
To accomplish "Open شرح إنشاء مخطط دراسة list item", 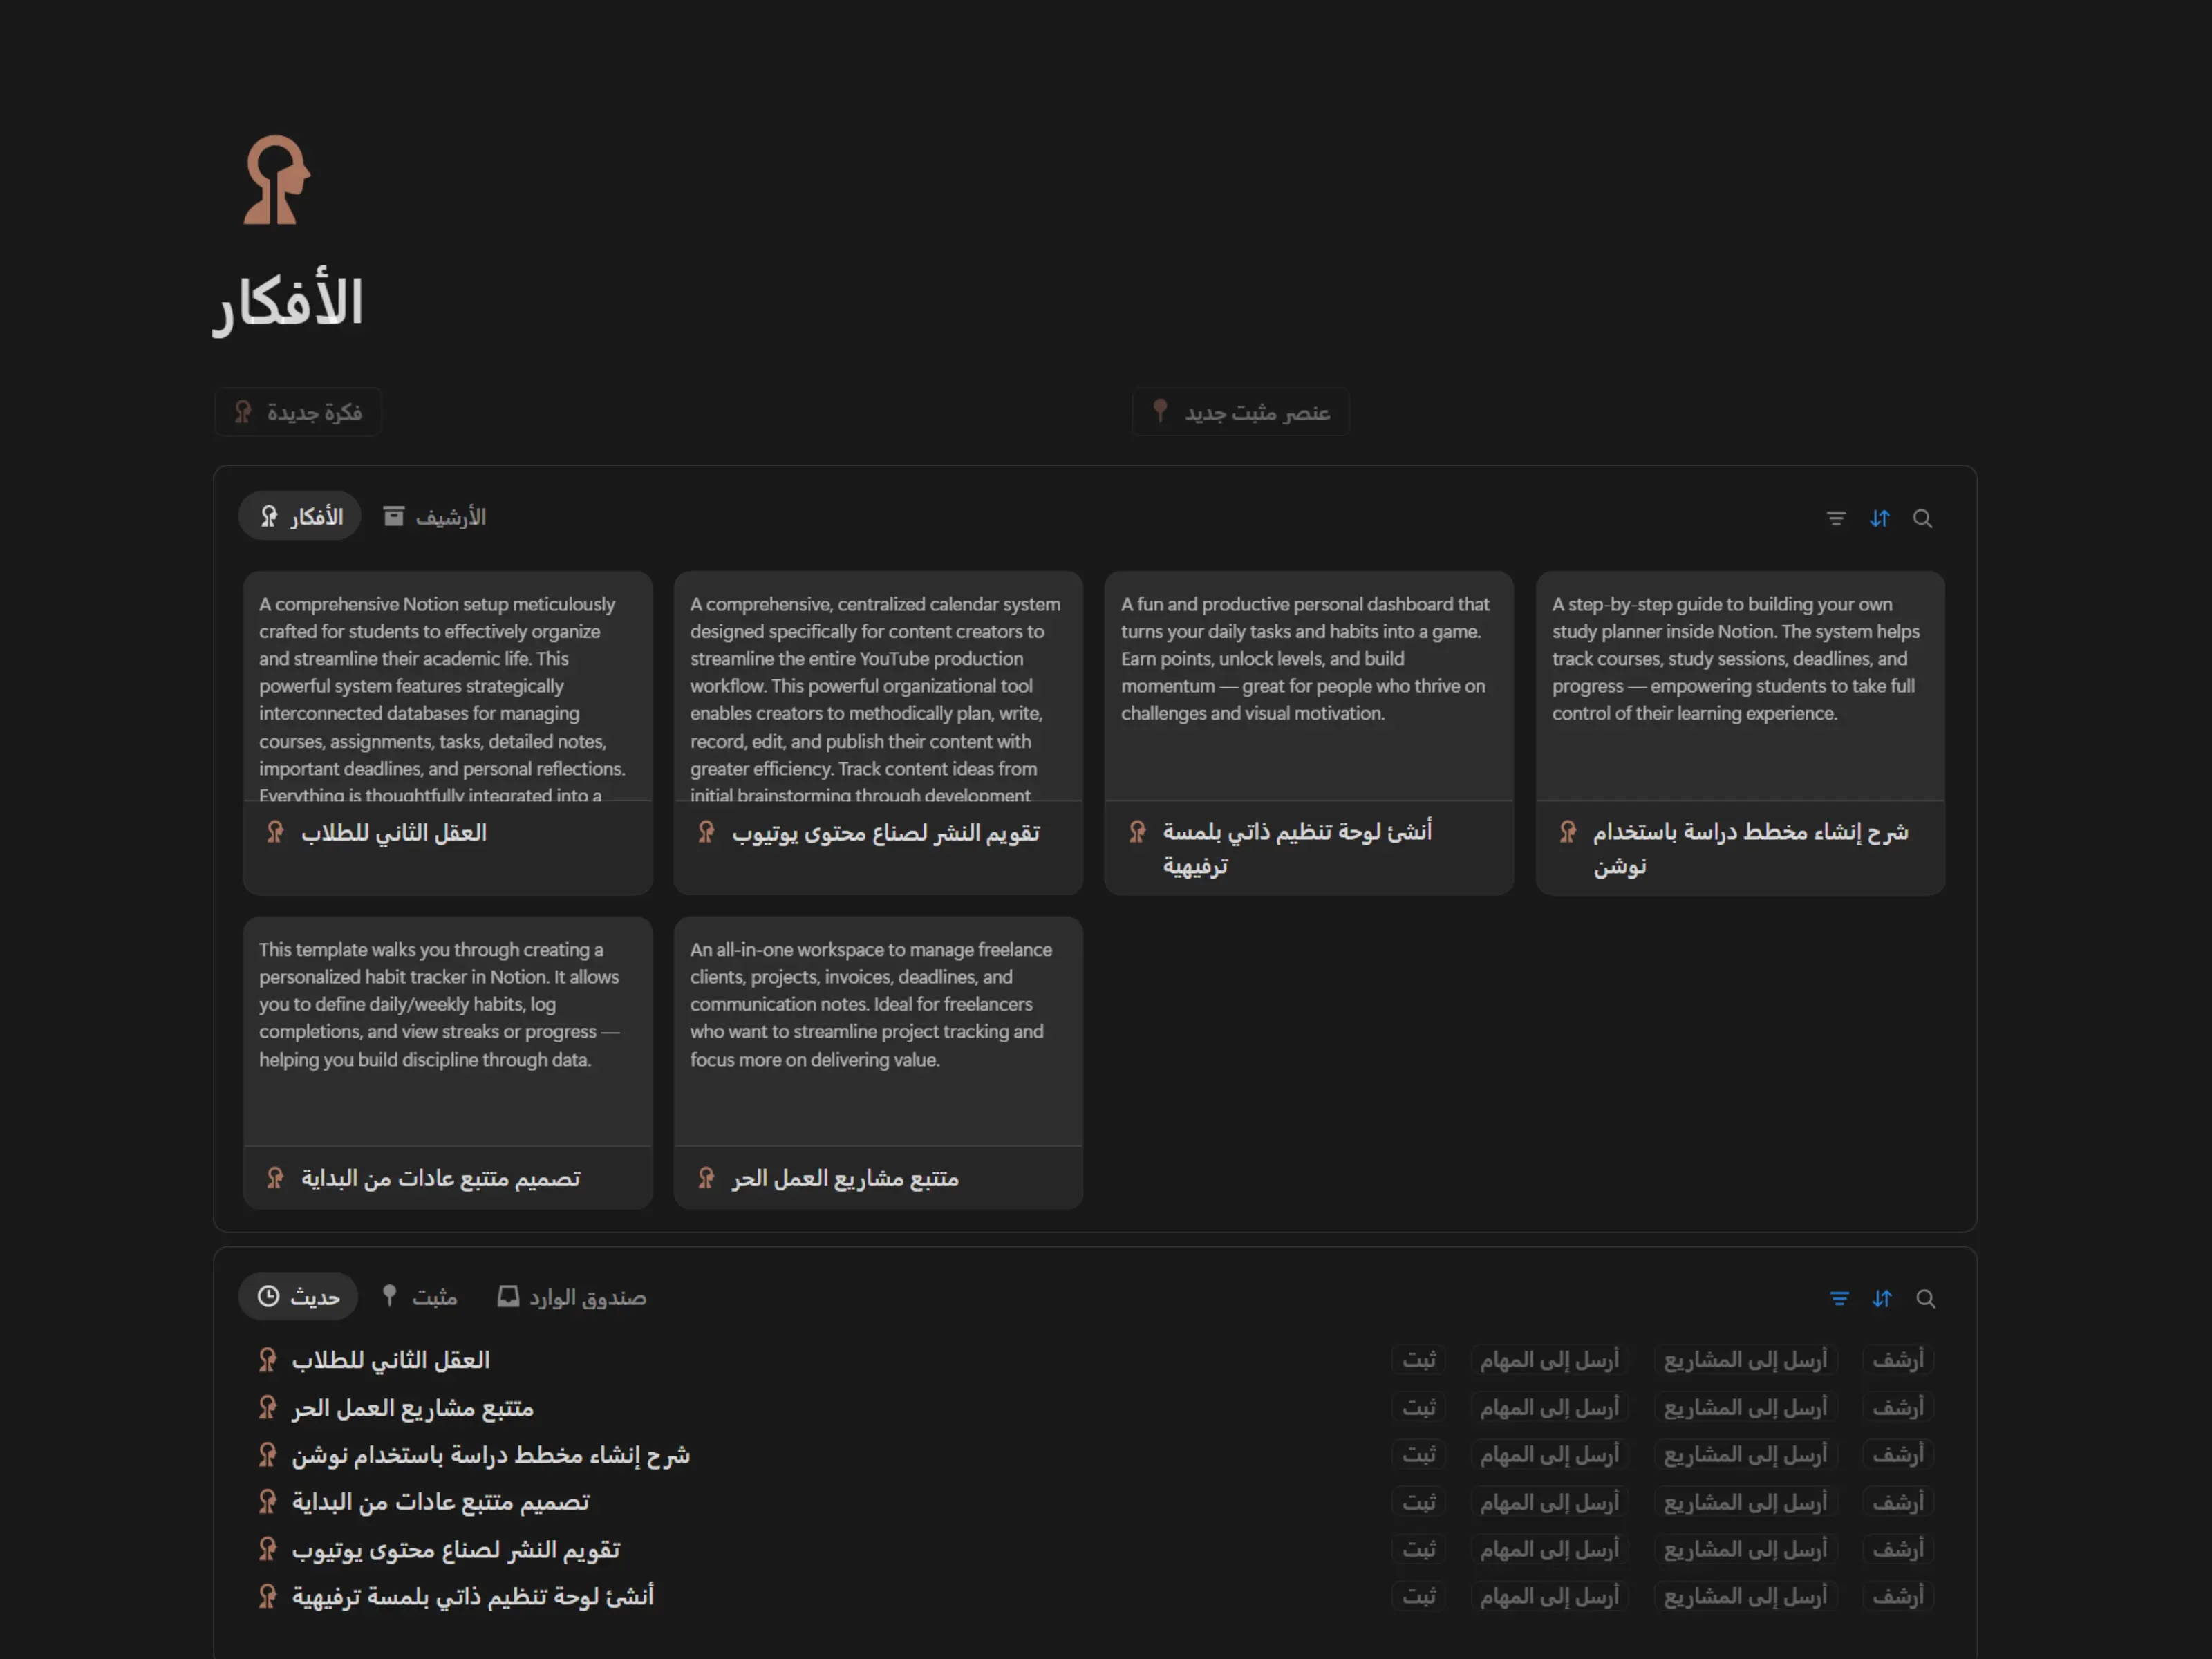I will click(490, 1455).
